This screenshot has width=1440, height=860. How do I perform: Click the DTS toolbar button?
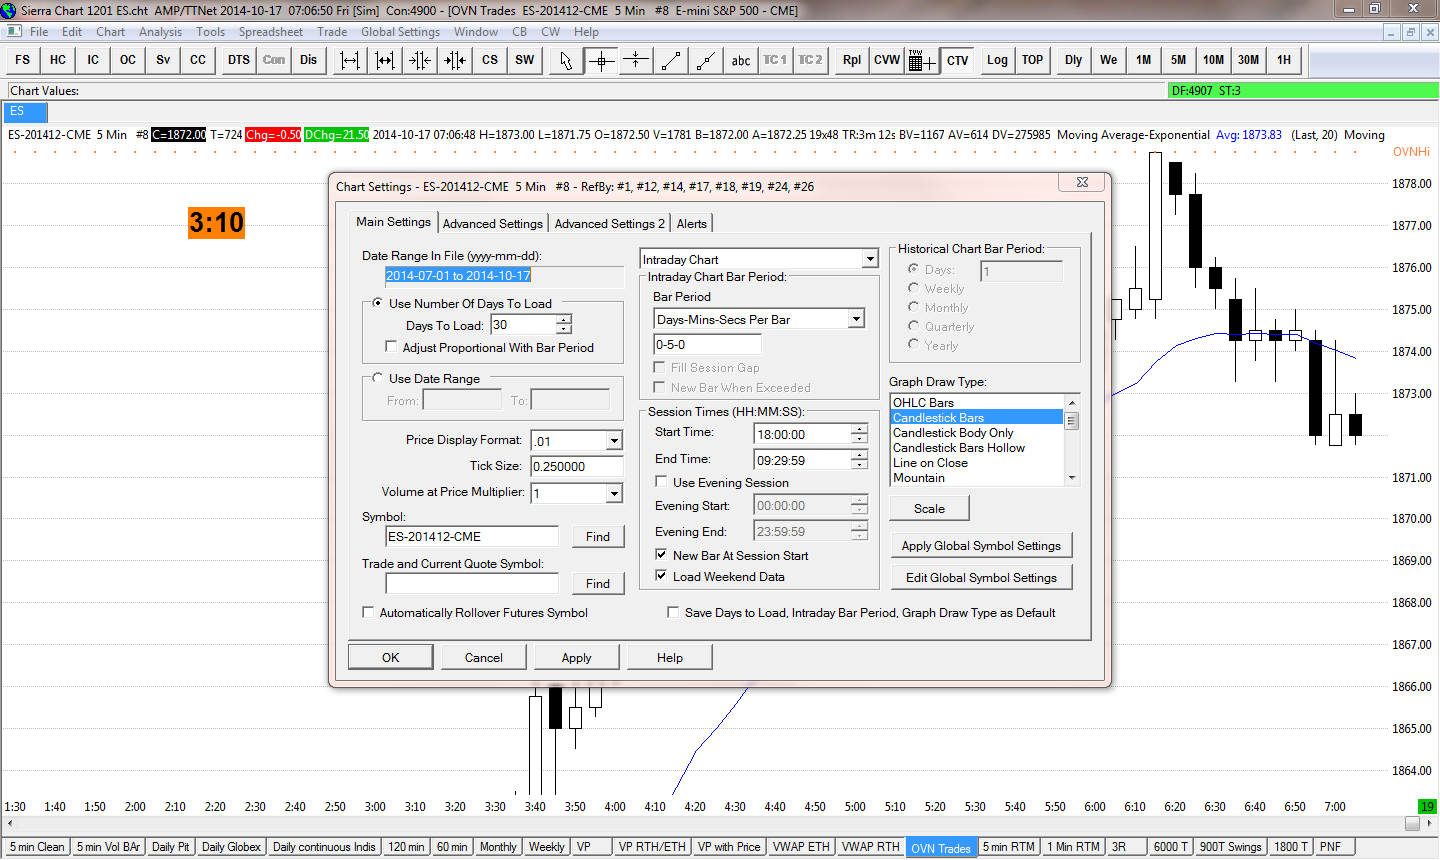239,60
